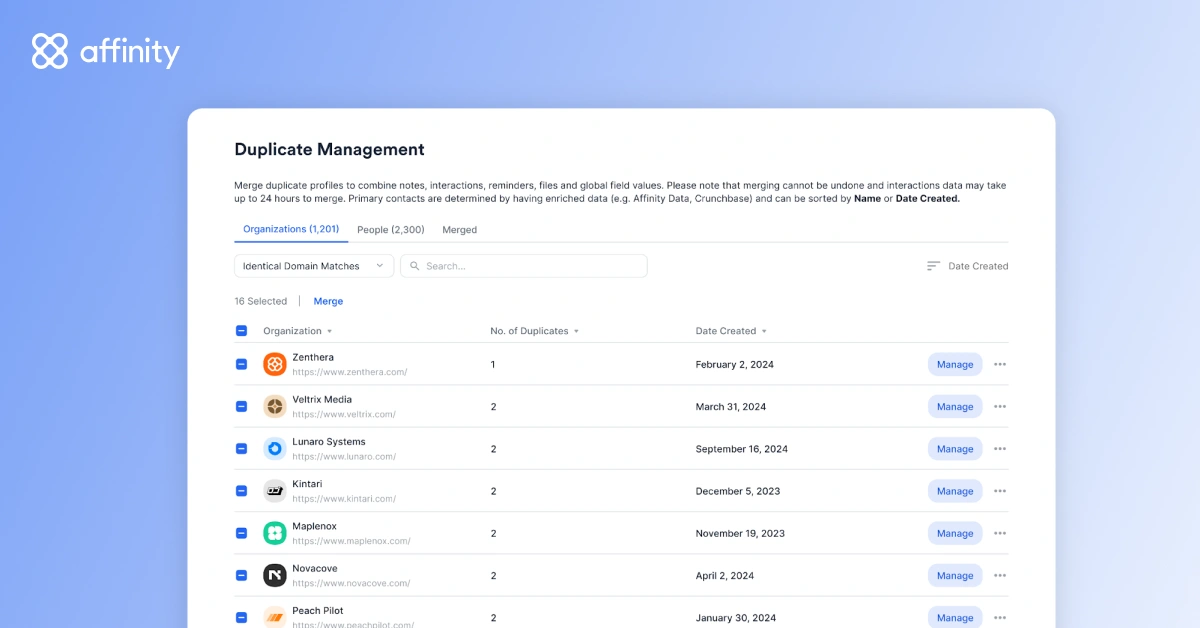Screen dimensions: 1200x628
Task: Open more options for Lunaro Systems row
Action: (x=1000, y=449)
